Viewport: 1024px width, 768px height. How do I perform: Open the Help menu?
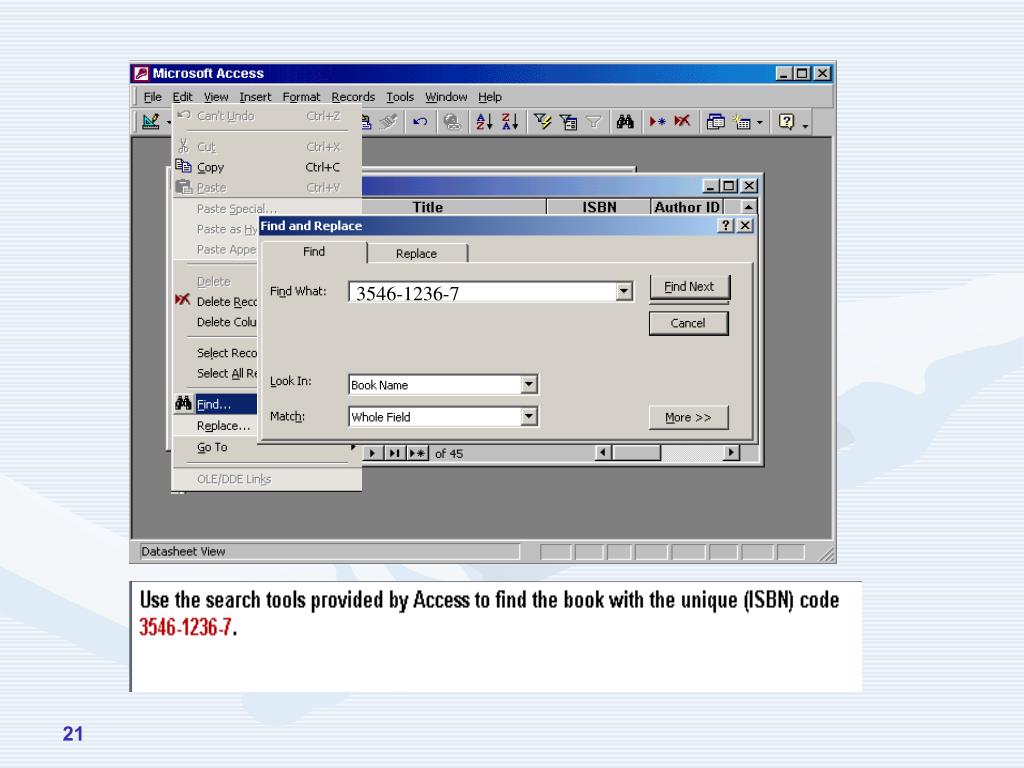point(490,97)
